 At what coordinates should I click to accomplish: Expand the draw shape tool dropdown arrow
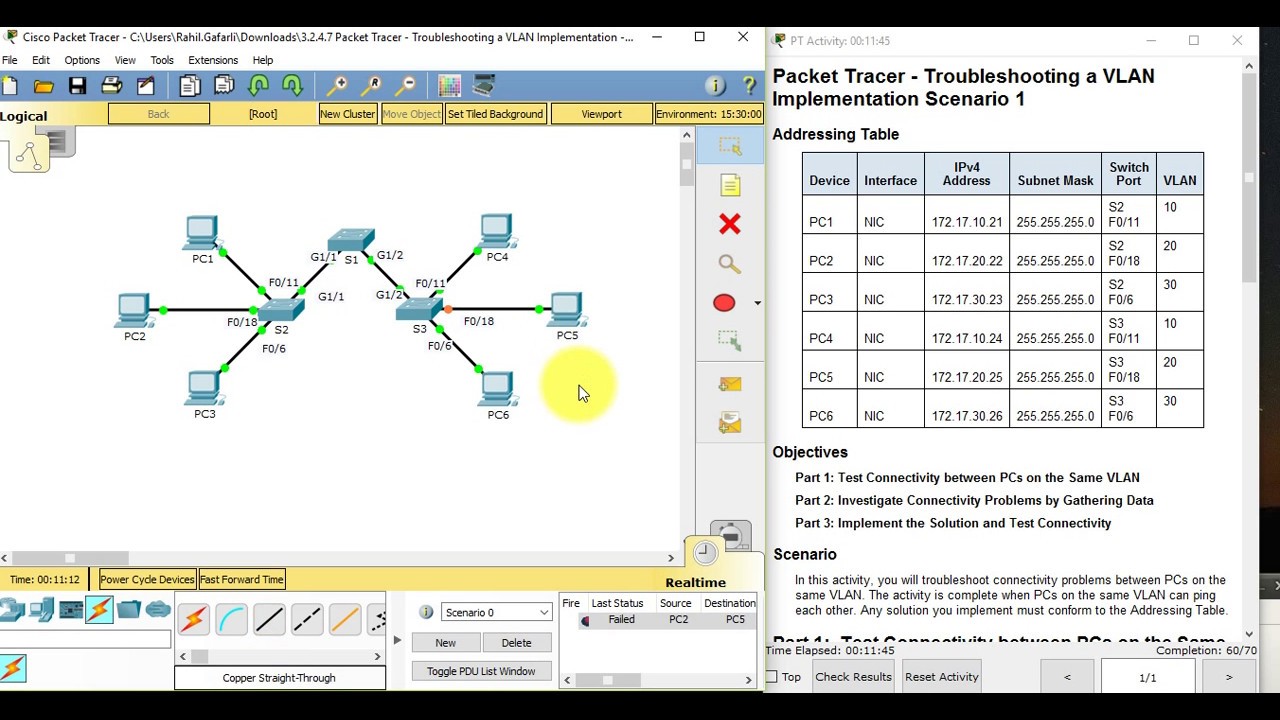click(757, 303)
